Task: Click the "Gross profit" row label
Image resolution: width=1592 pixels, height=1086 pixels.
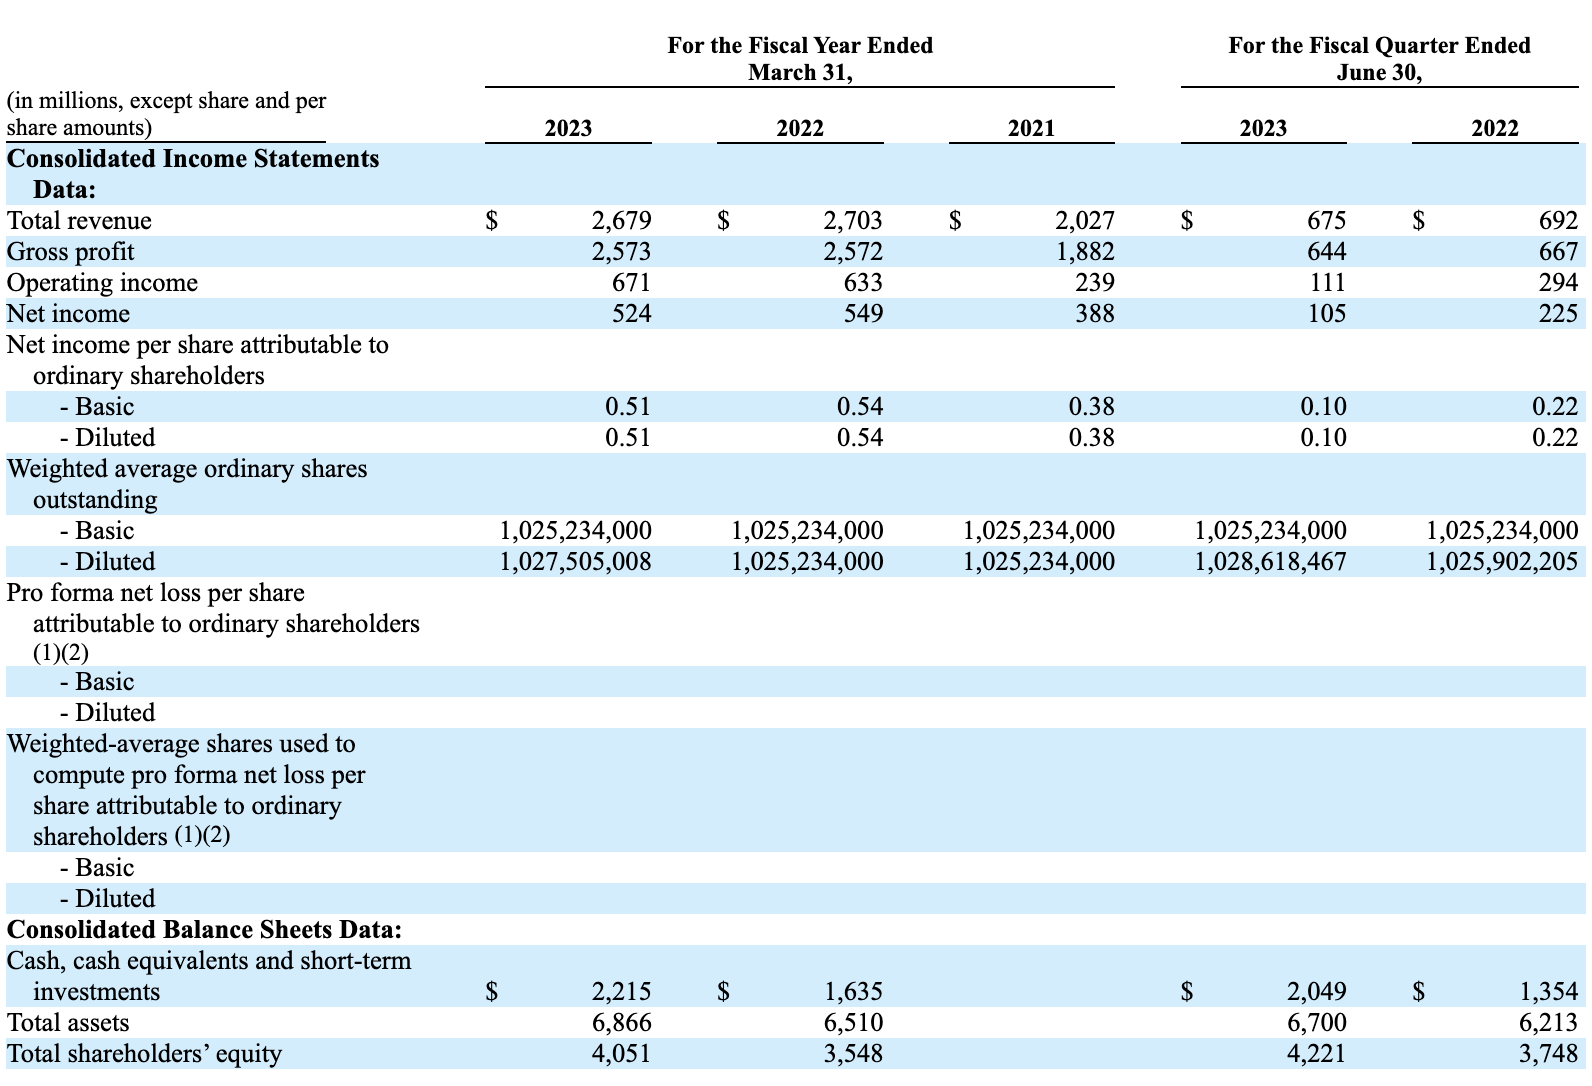Action: click(70, 252)
